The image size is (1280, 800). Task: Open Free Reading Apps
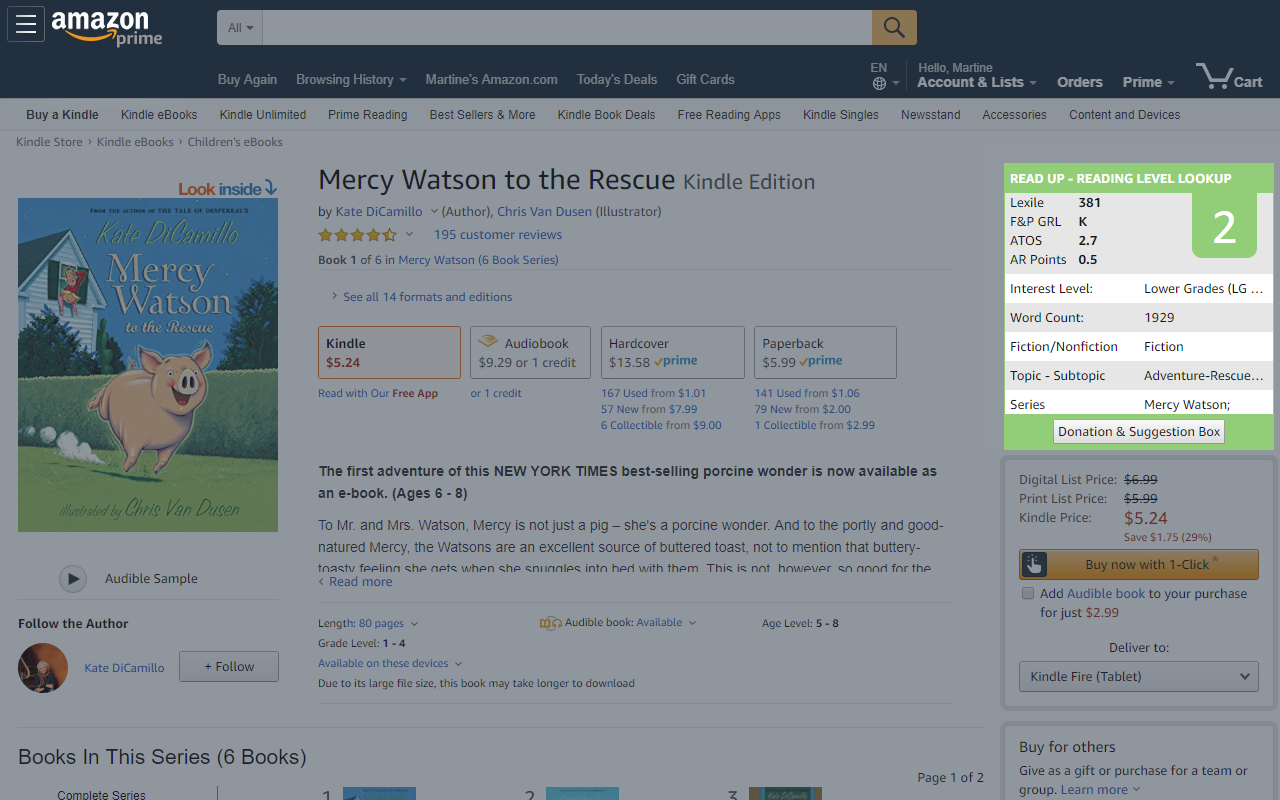(x=729, y=115)
